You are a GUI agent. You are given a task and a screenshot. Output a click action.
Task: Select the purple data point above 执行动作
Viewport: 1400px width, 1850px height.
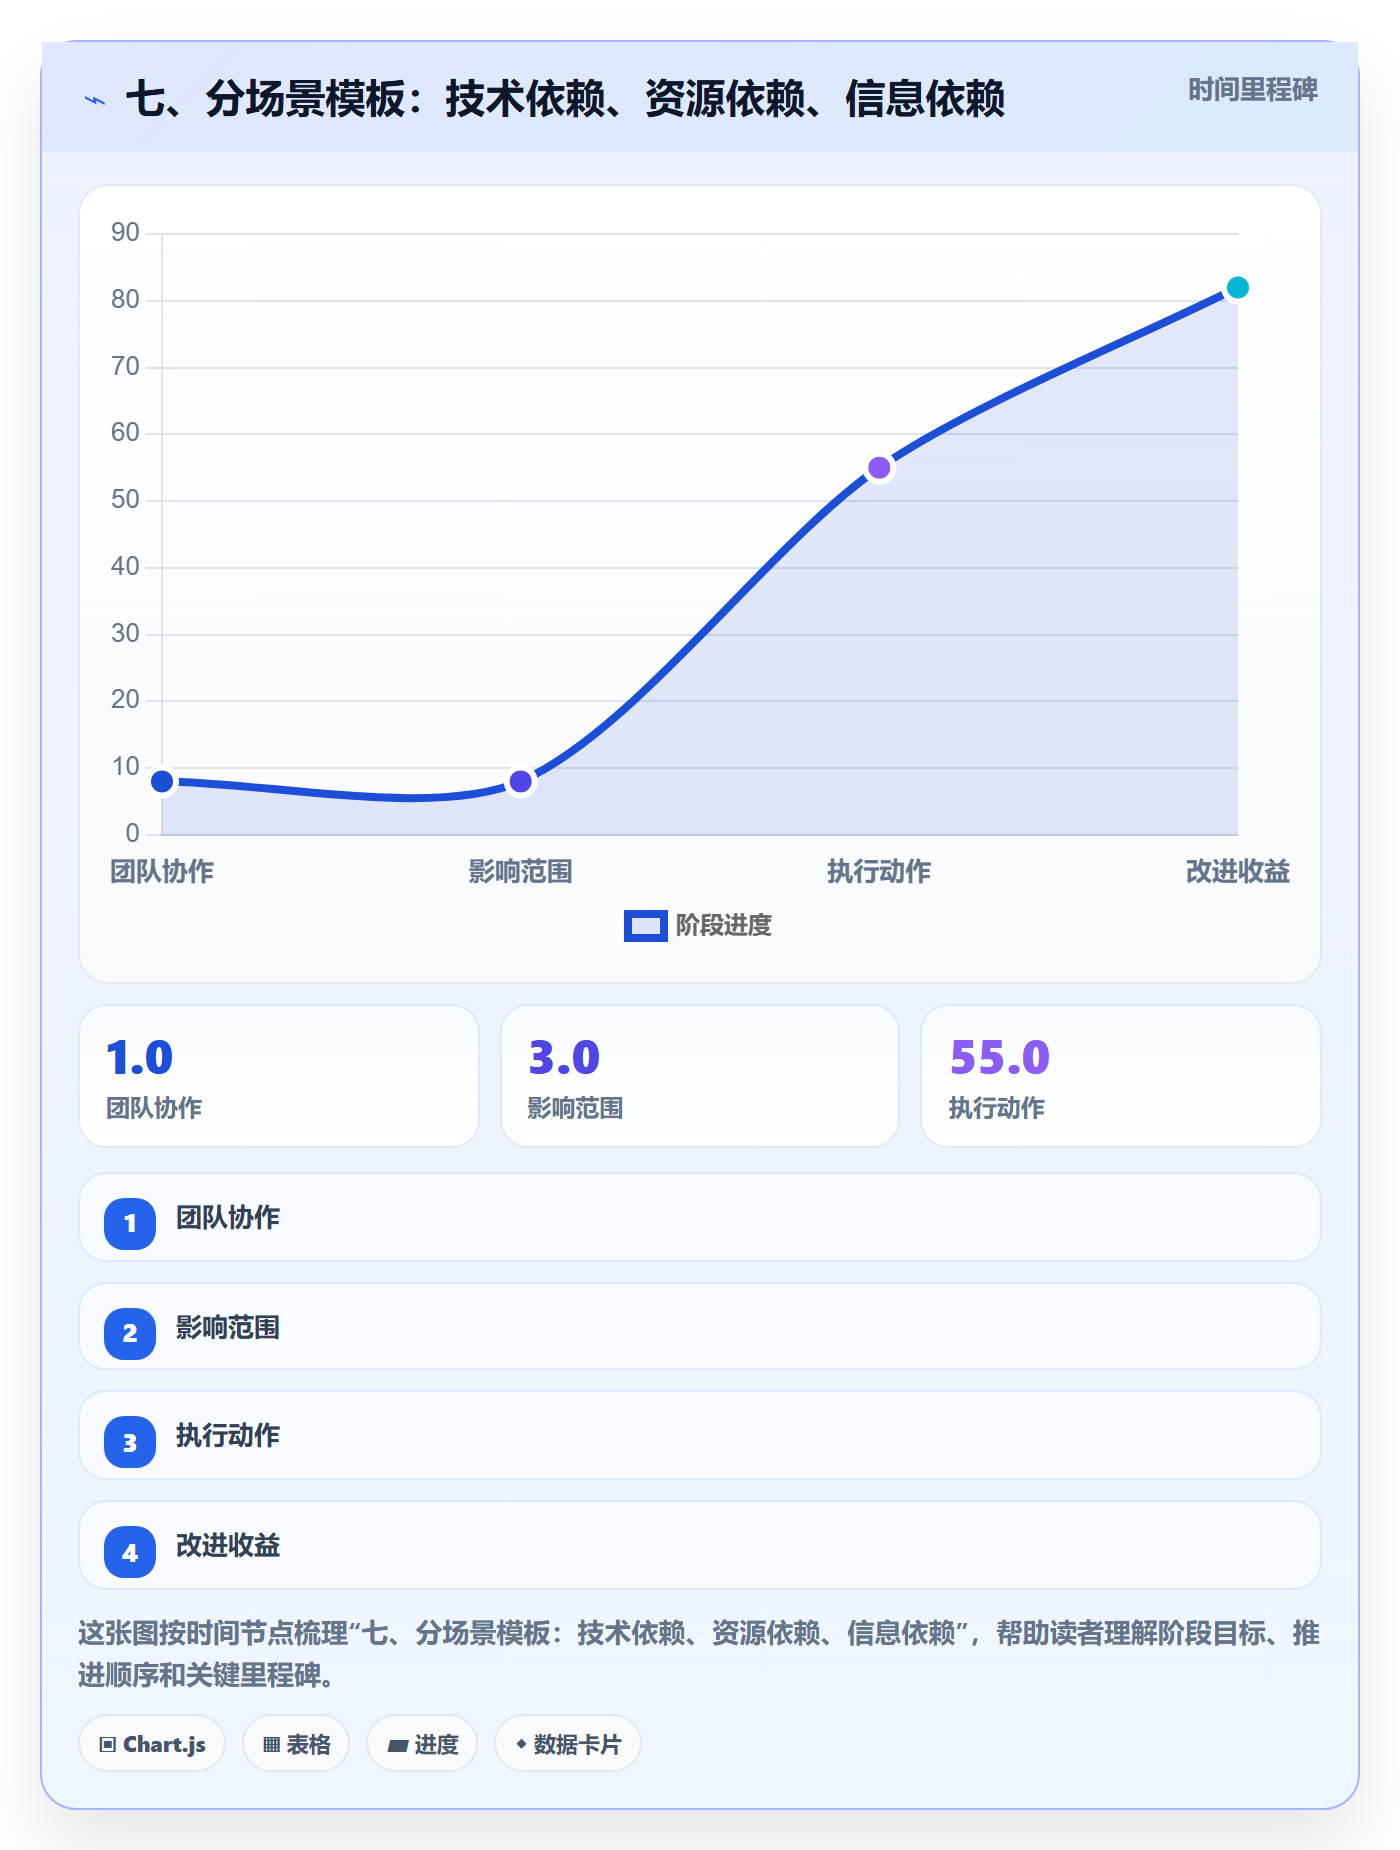click(x=879, y=468)
